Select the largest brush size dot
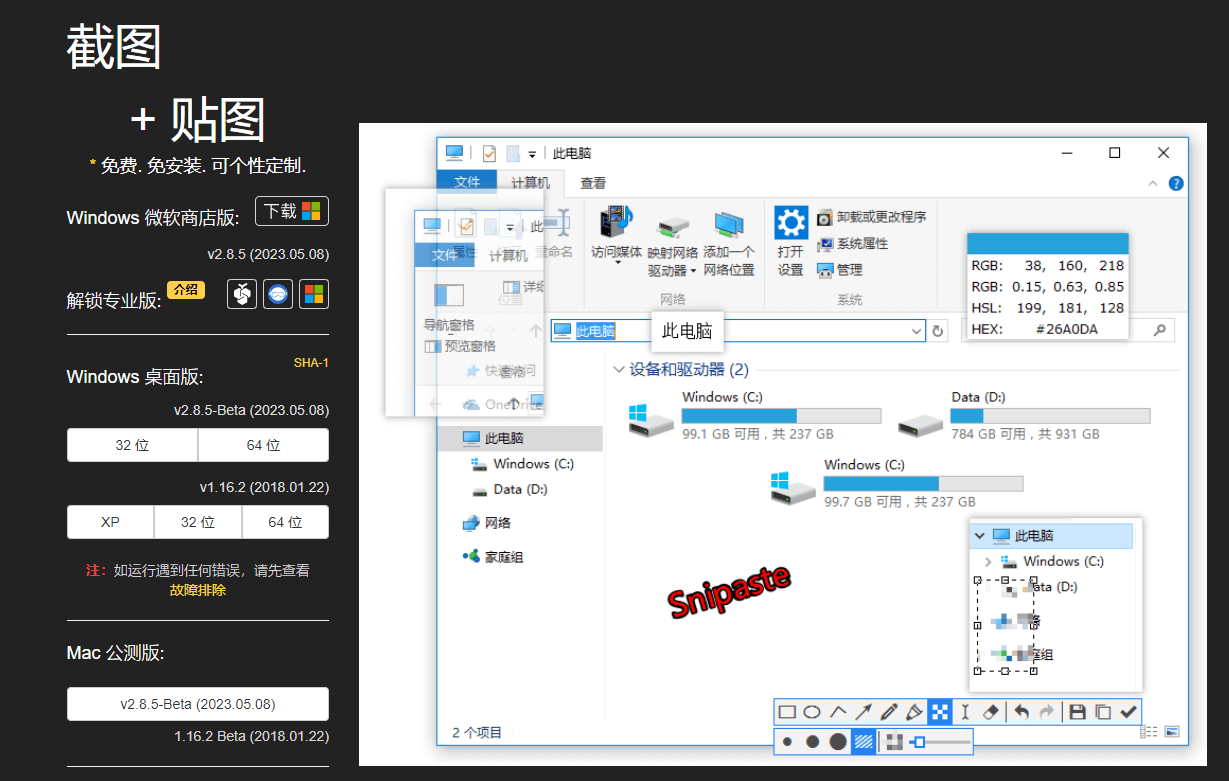The width and height of the screenshot is (1229, 781). pyautogui.click(x=837, y=741)
